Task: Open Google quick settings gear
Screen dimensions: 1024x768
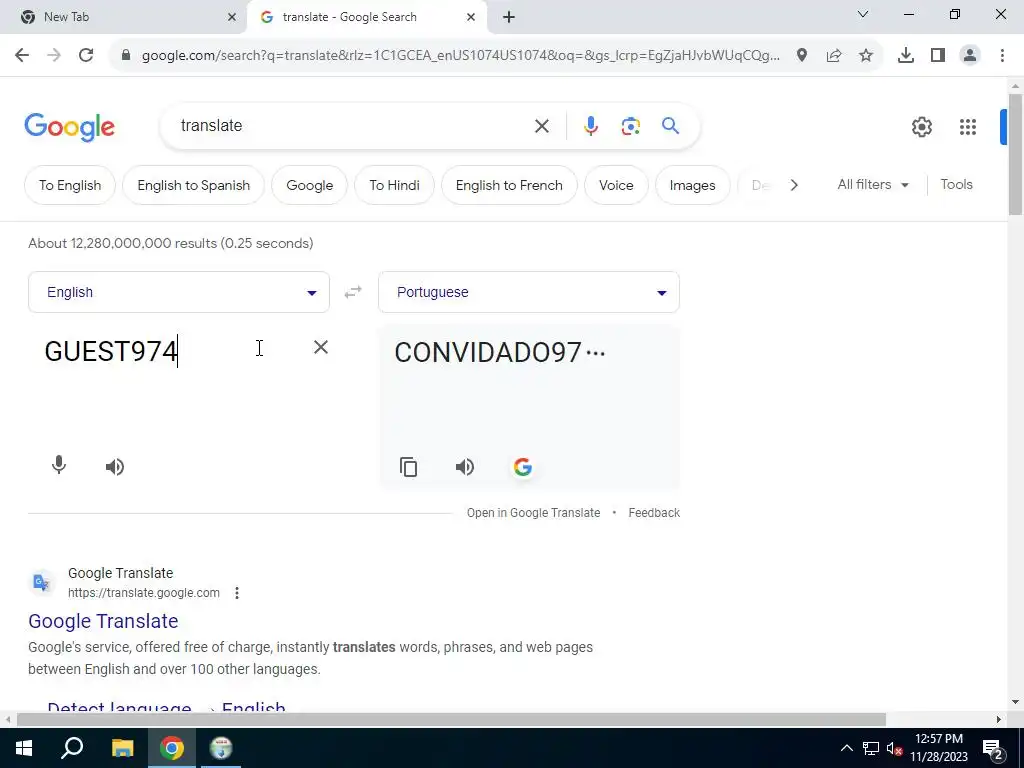Action: click(x=921, y=127)
